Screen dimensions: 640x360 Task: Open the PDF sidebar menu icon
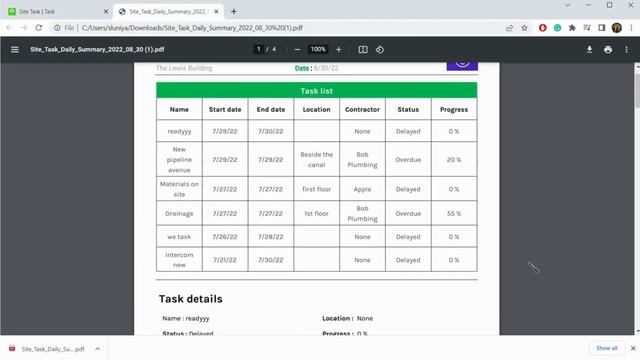tap(15, 49)
